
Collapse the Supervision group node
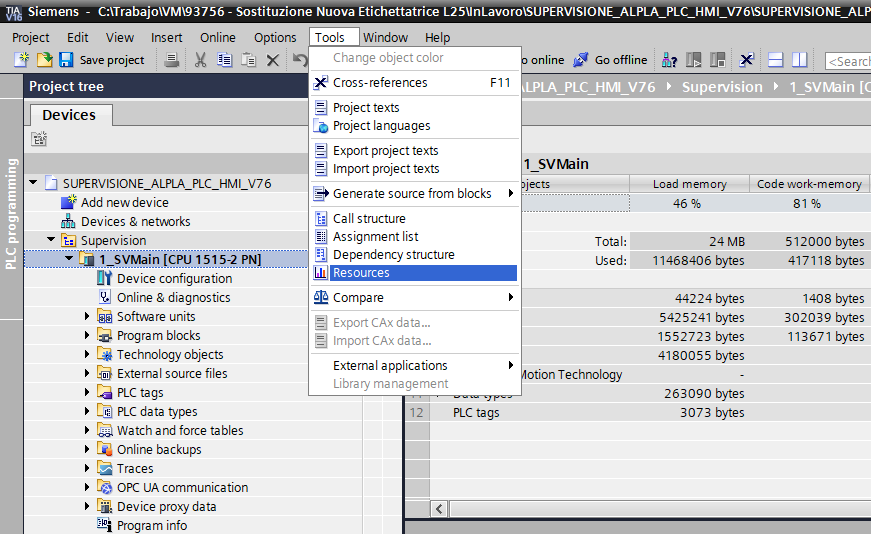click(x=51, y=240)
